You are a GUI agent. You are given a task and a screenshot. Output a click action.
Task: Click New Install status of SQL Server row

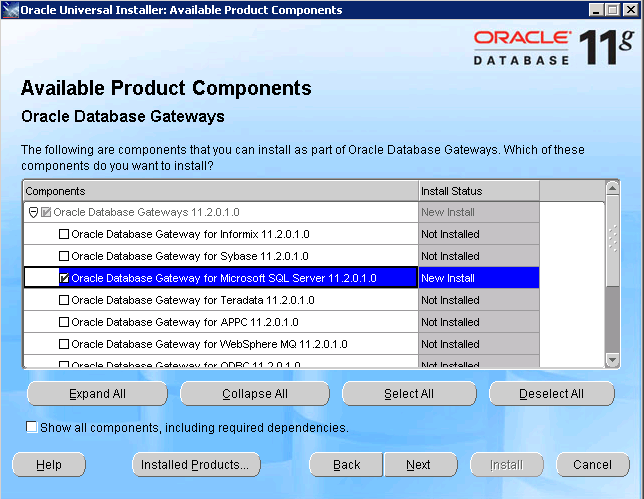click(x=479, y=278)
